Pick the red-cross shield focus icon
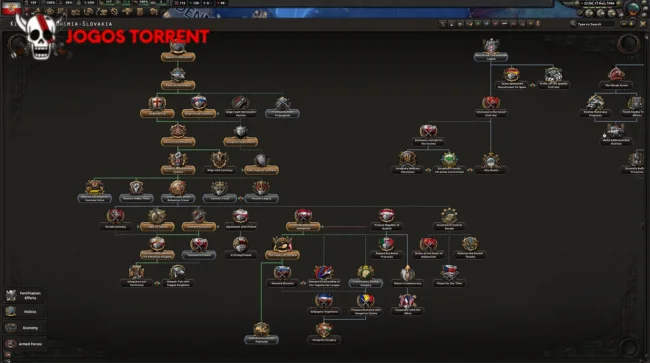The height and width of the screenshot is (363, 650). click(157, 103)
